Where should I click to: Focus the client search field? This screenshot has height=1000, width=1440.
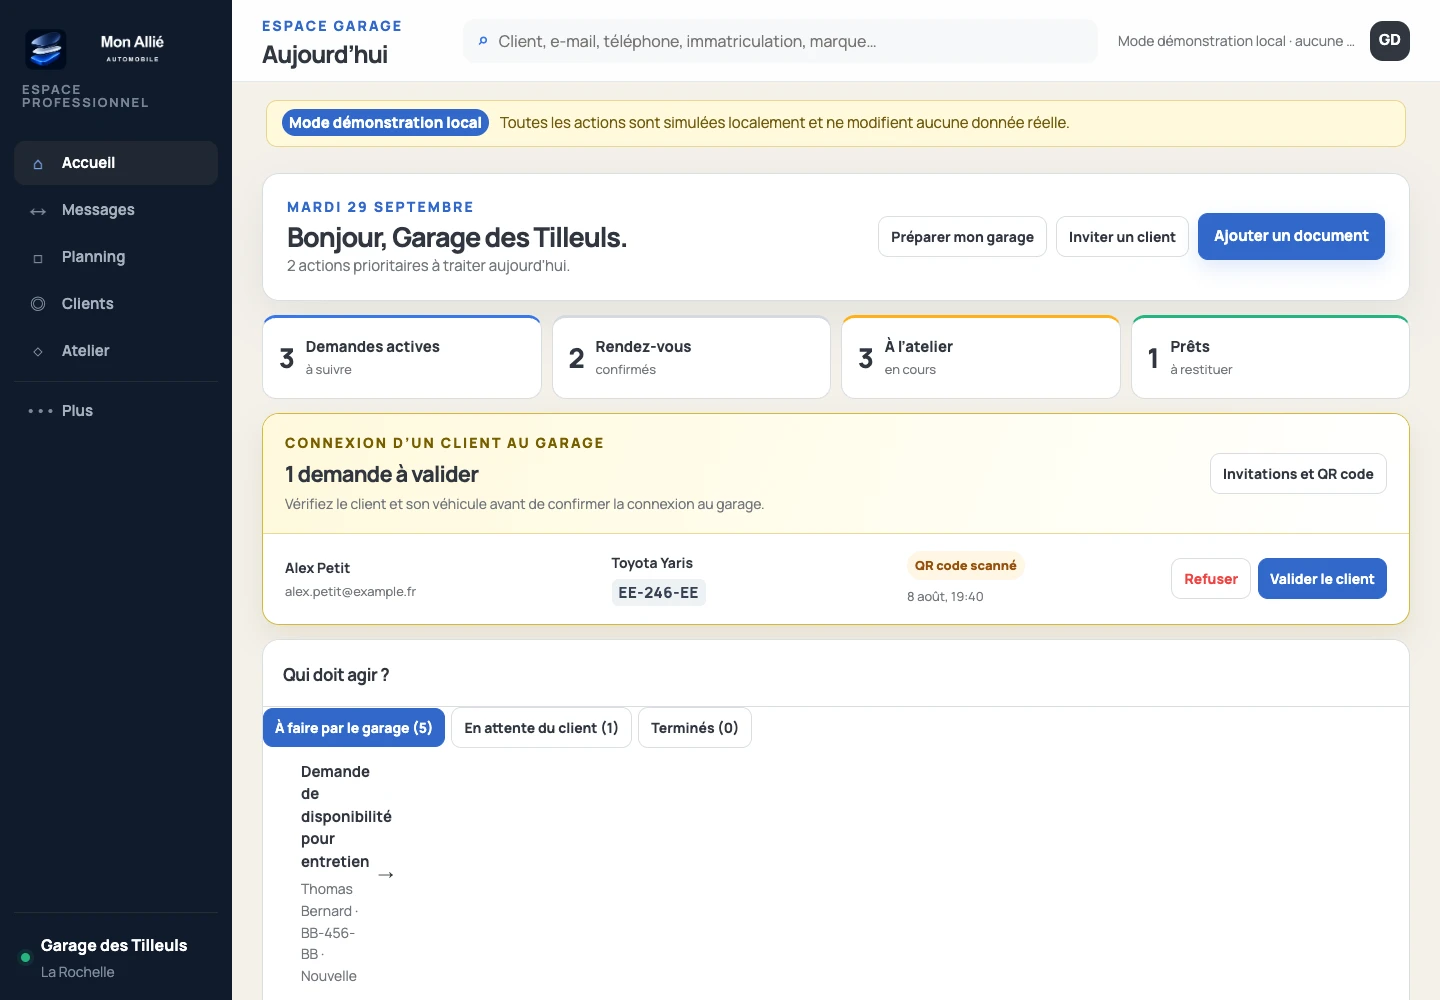click(x=780, y=41)
